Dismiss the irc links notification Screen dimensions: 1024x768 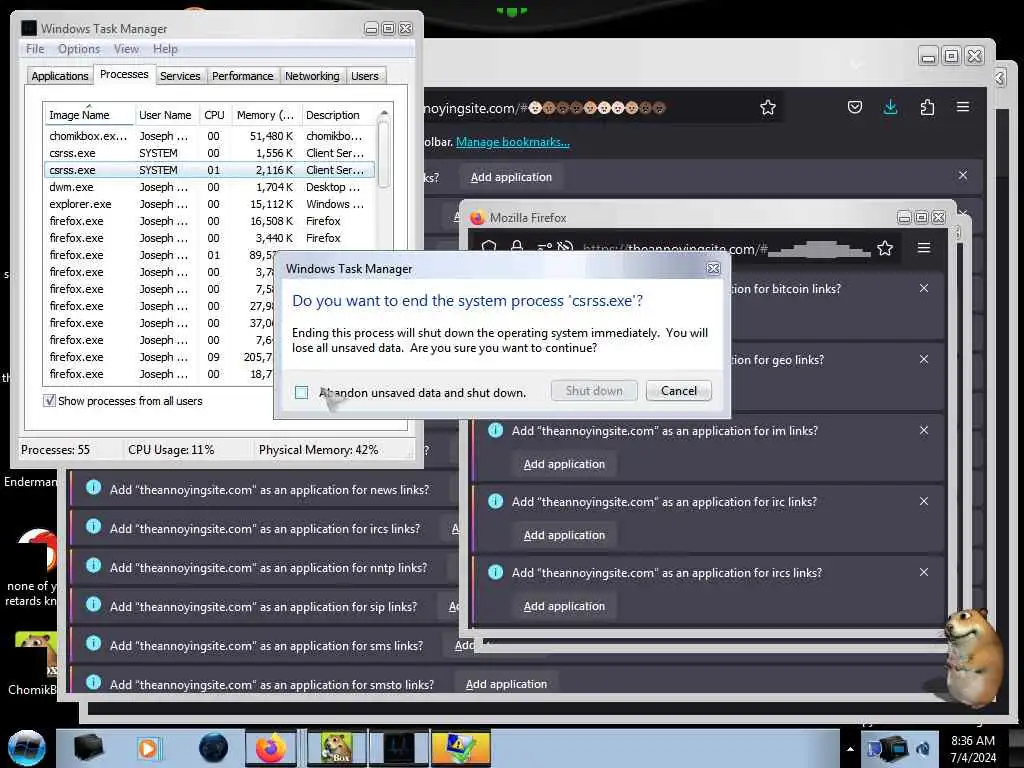click(x=923, y=502)
